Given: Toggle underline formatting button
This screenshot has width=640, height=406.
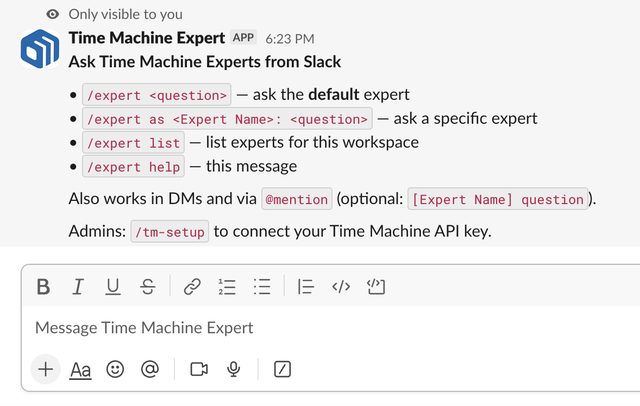Looking at the screenshot, I should 113,286.
